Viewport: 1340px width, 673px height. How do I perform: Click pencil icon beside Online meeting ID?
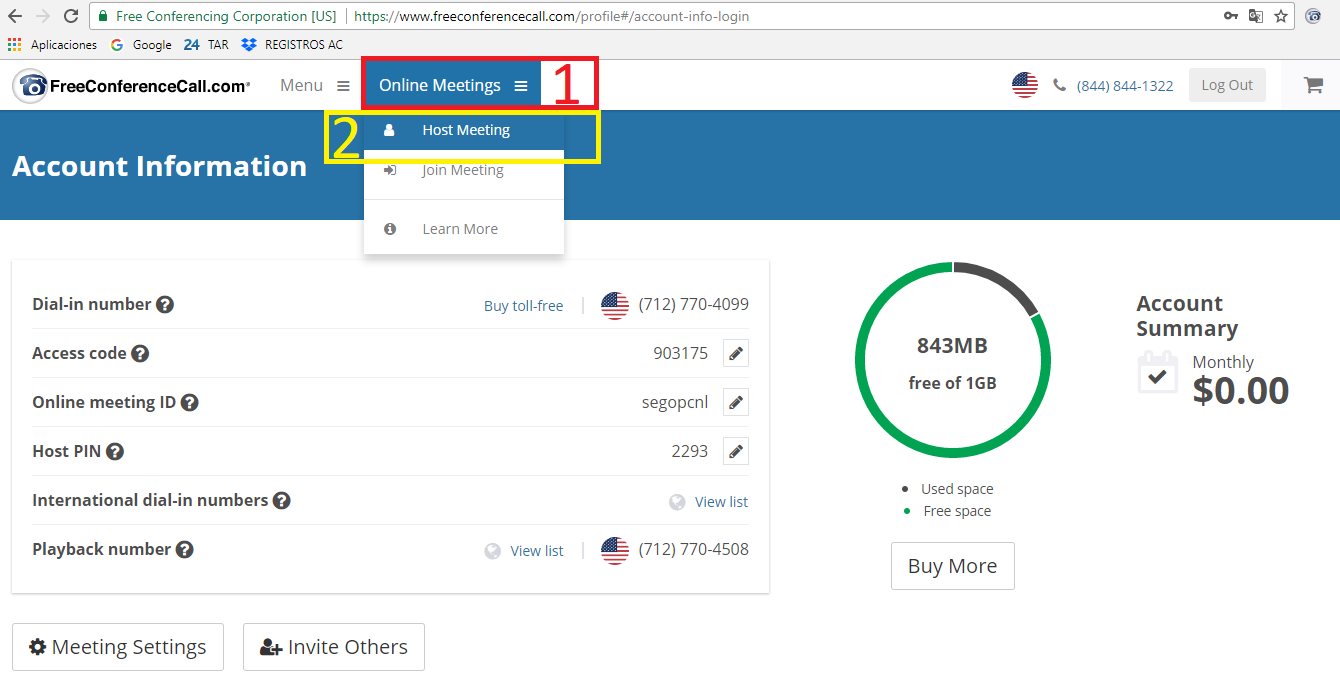[736, 402]
